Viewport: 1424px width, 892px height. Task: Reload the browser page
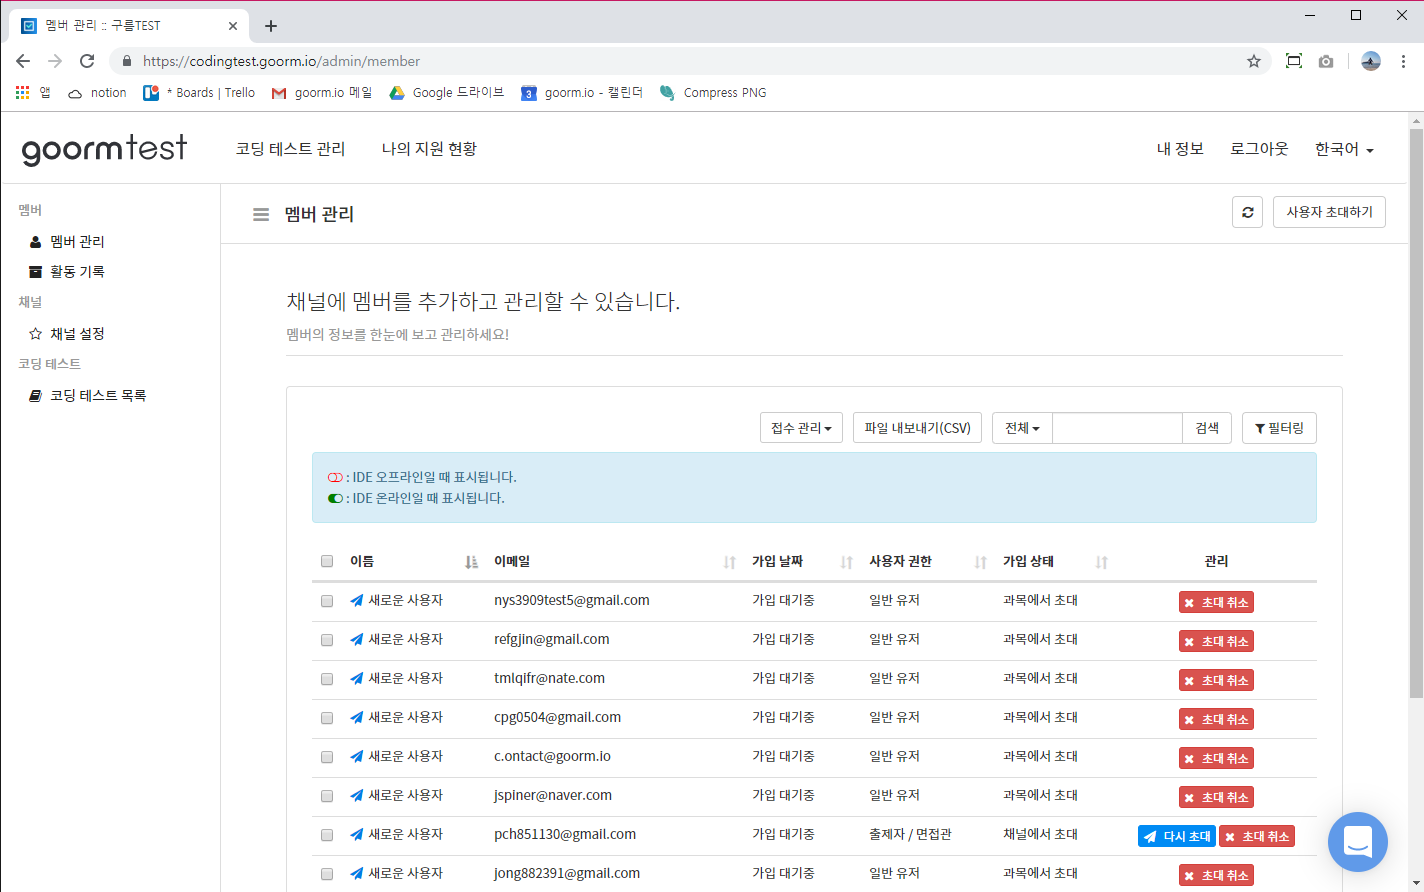(x=87, y=61)
